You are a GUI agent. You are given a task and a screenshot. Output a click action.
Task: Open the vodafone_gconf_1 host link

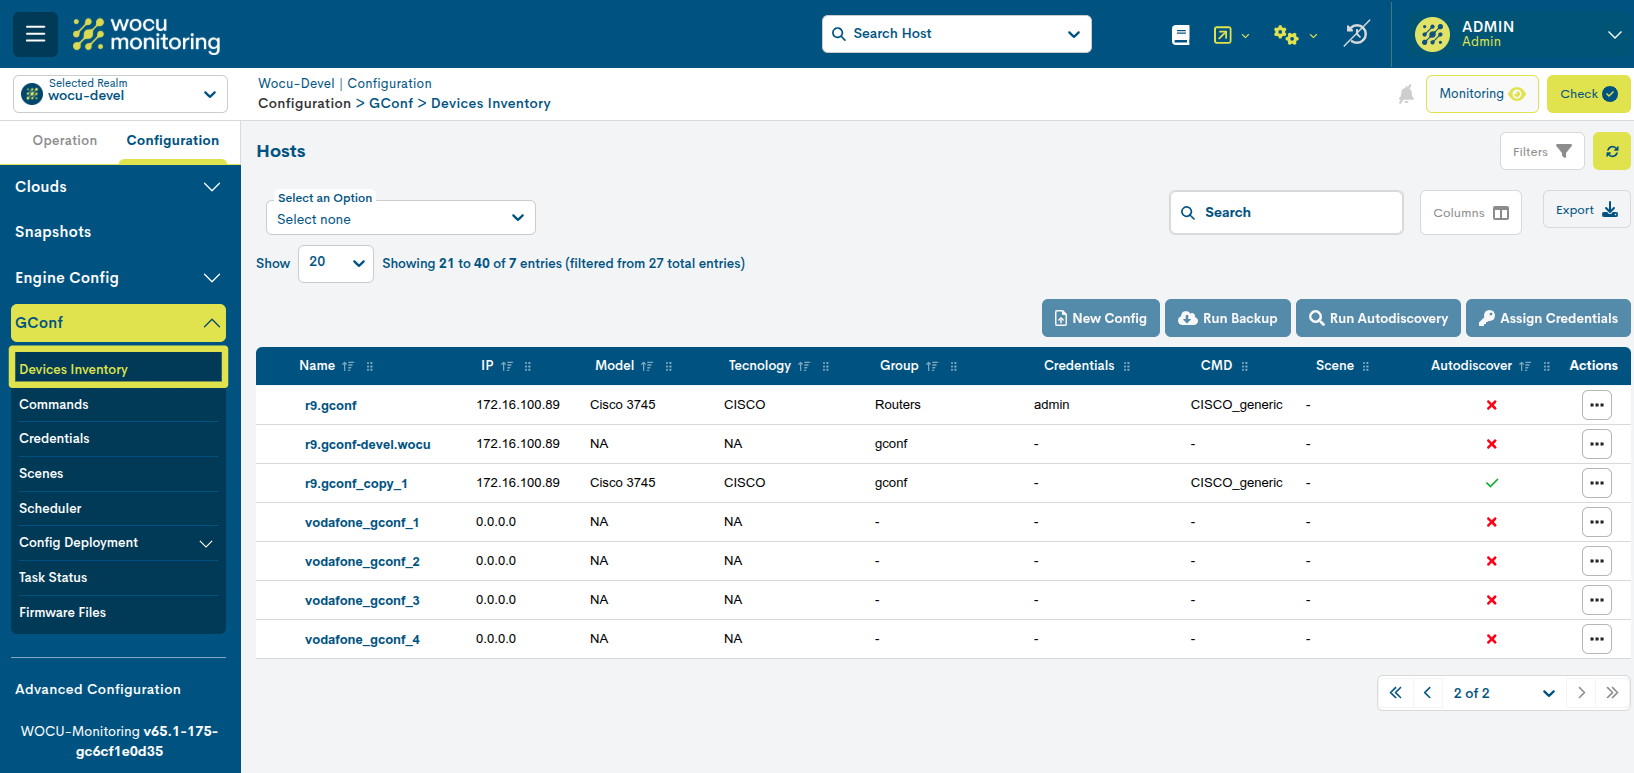pyautogui.click(x=361, y=523)
